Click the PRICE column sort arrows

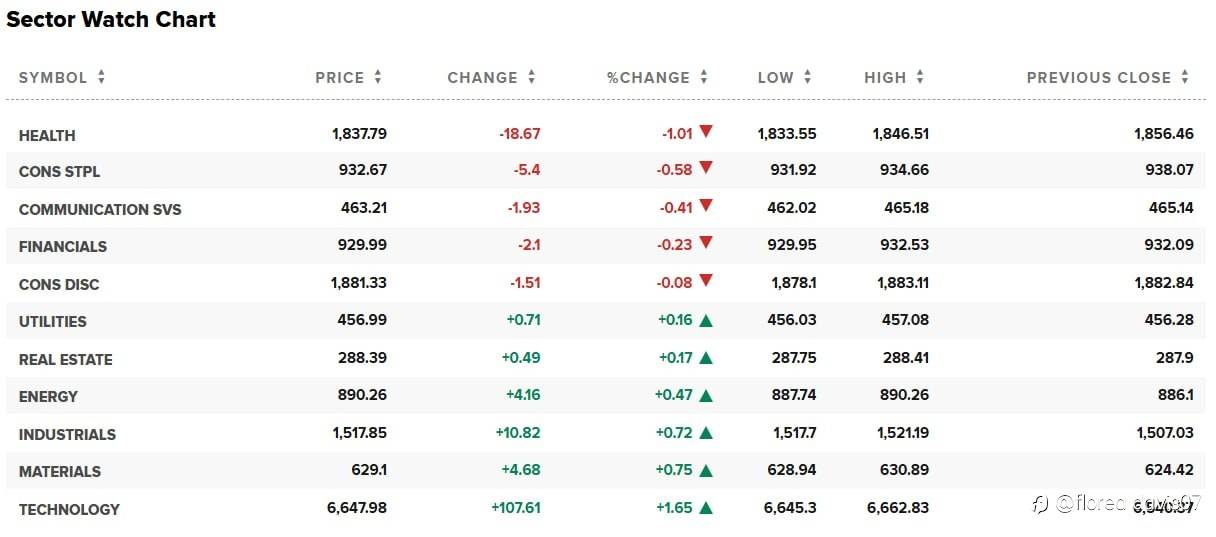click(x=378, y=77)
